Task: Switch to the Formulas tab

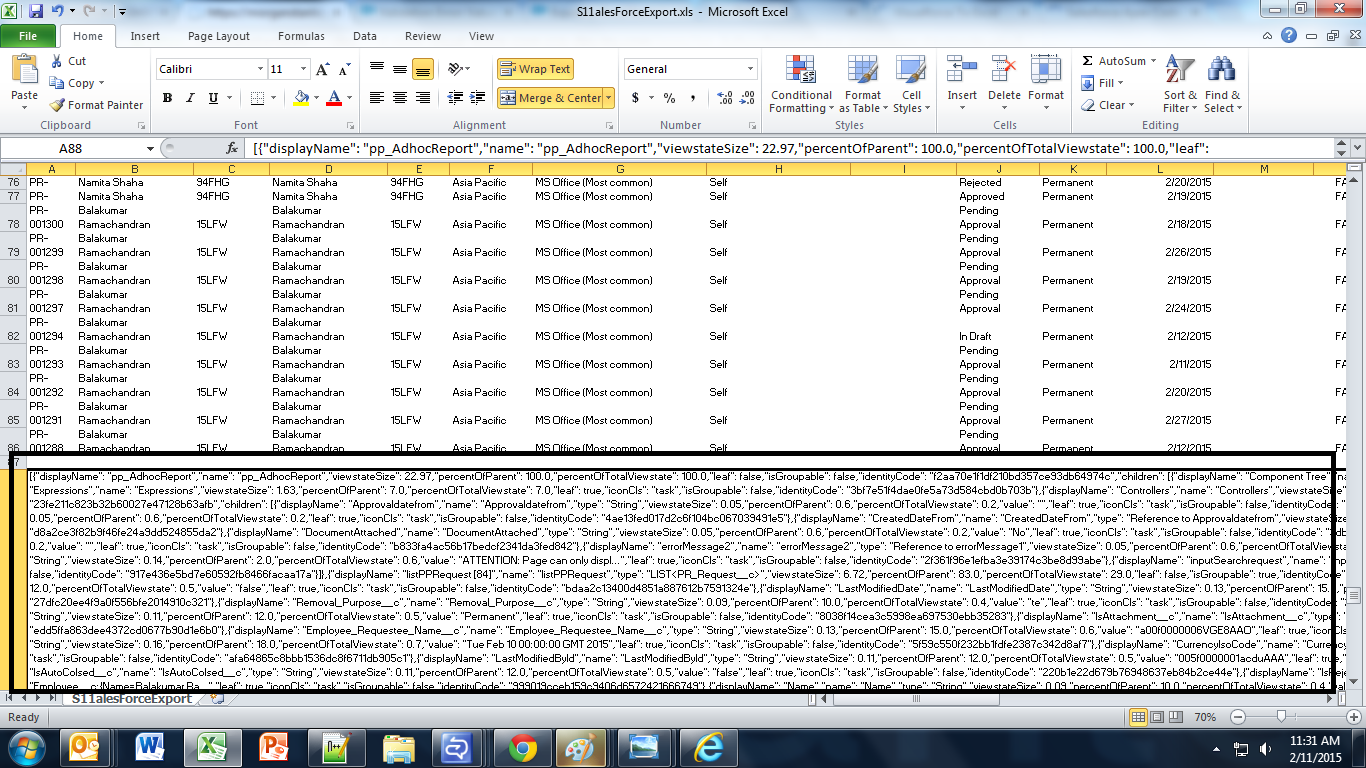Action: [x=301, y=36]
